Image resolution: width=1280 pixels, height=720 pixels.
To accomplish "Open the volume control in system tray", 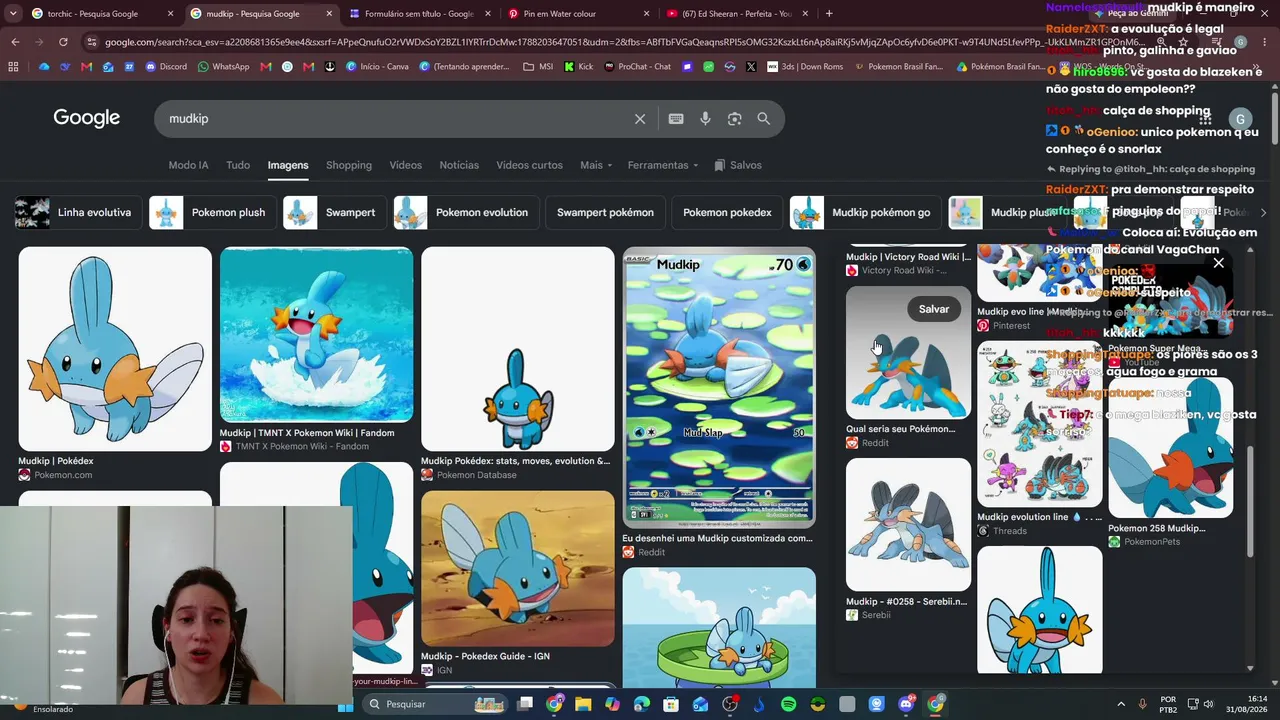I will [1208, 704].
